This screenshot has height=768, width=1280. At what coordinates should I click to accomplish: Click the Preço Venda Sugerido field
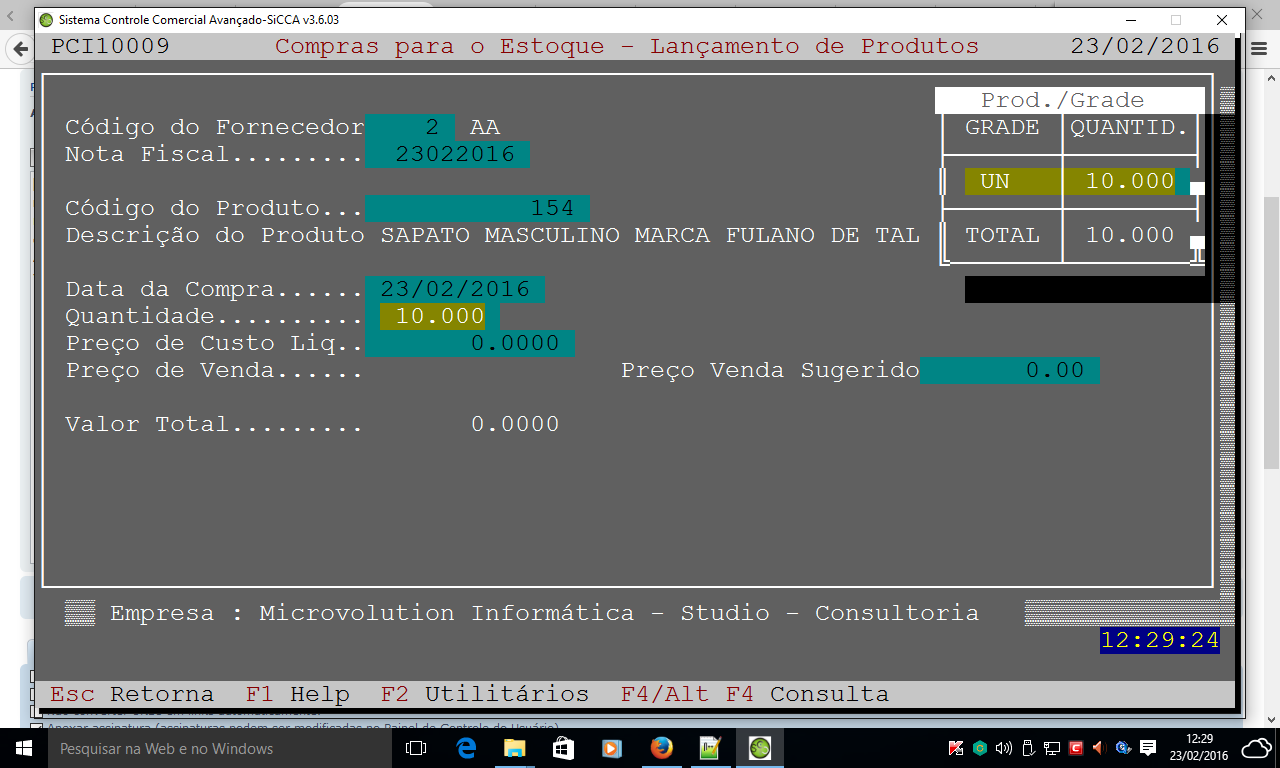(1009, 370)
